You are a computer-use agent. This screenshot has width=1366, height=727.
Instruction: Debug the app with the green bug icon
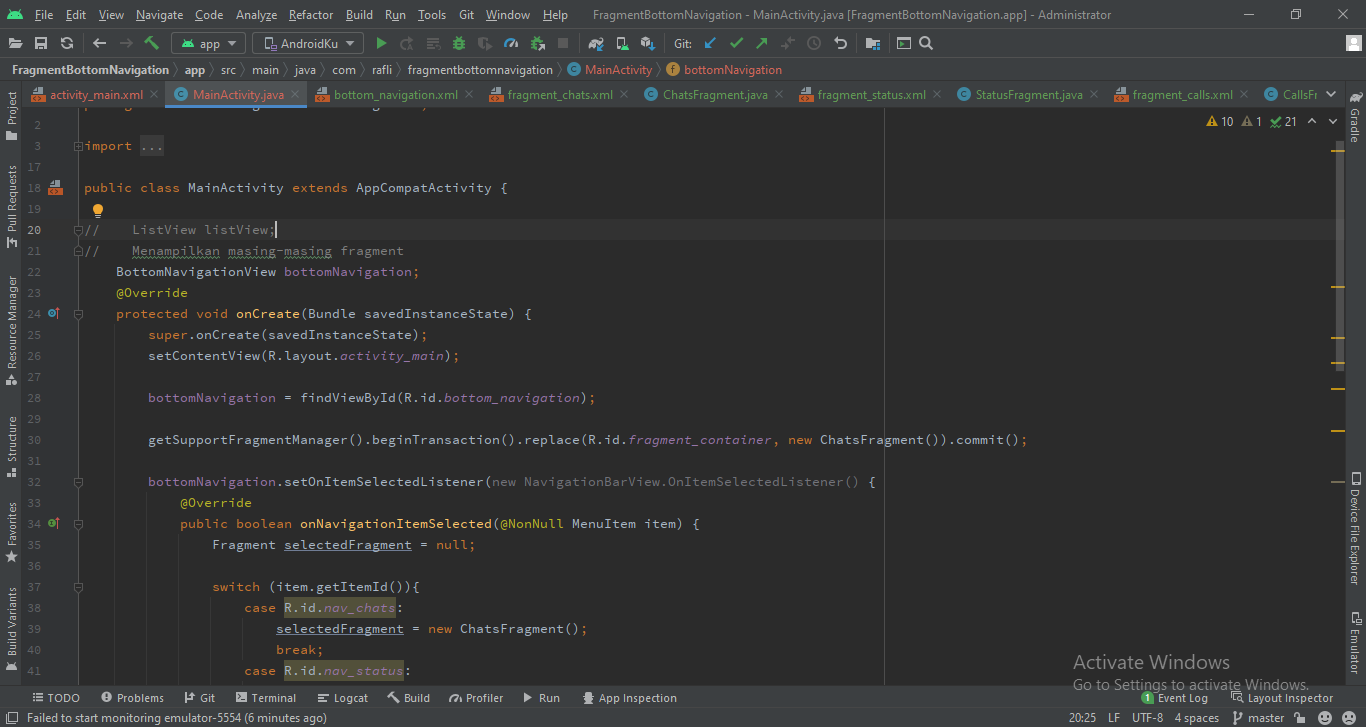[x=459, y=43]
